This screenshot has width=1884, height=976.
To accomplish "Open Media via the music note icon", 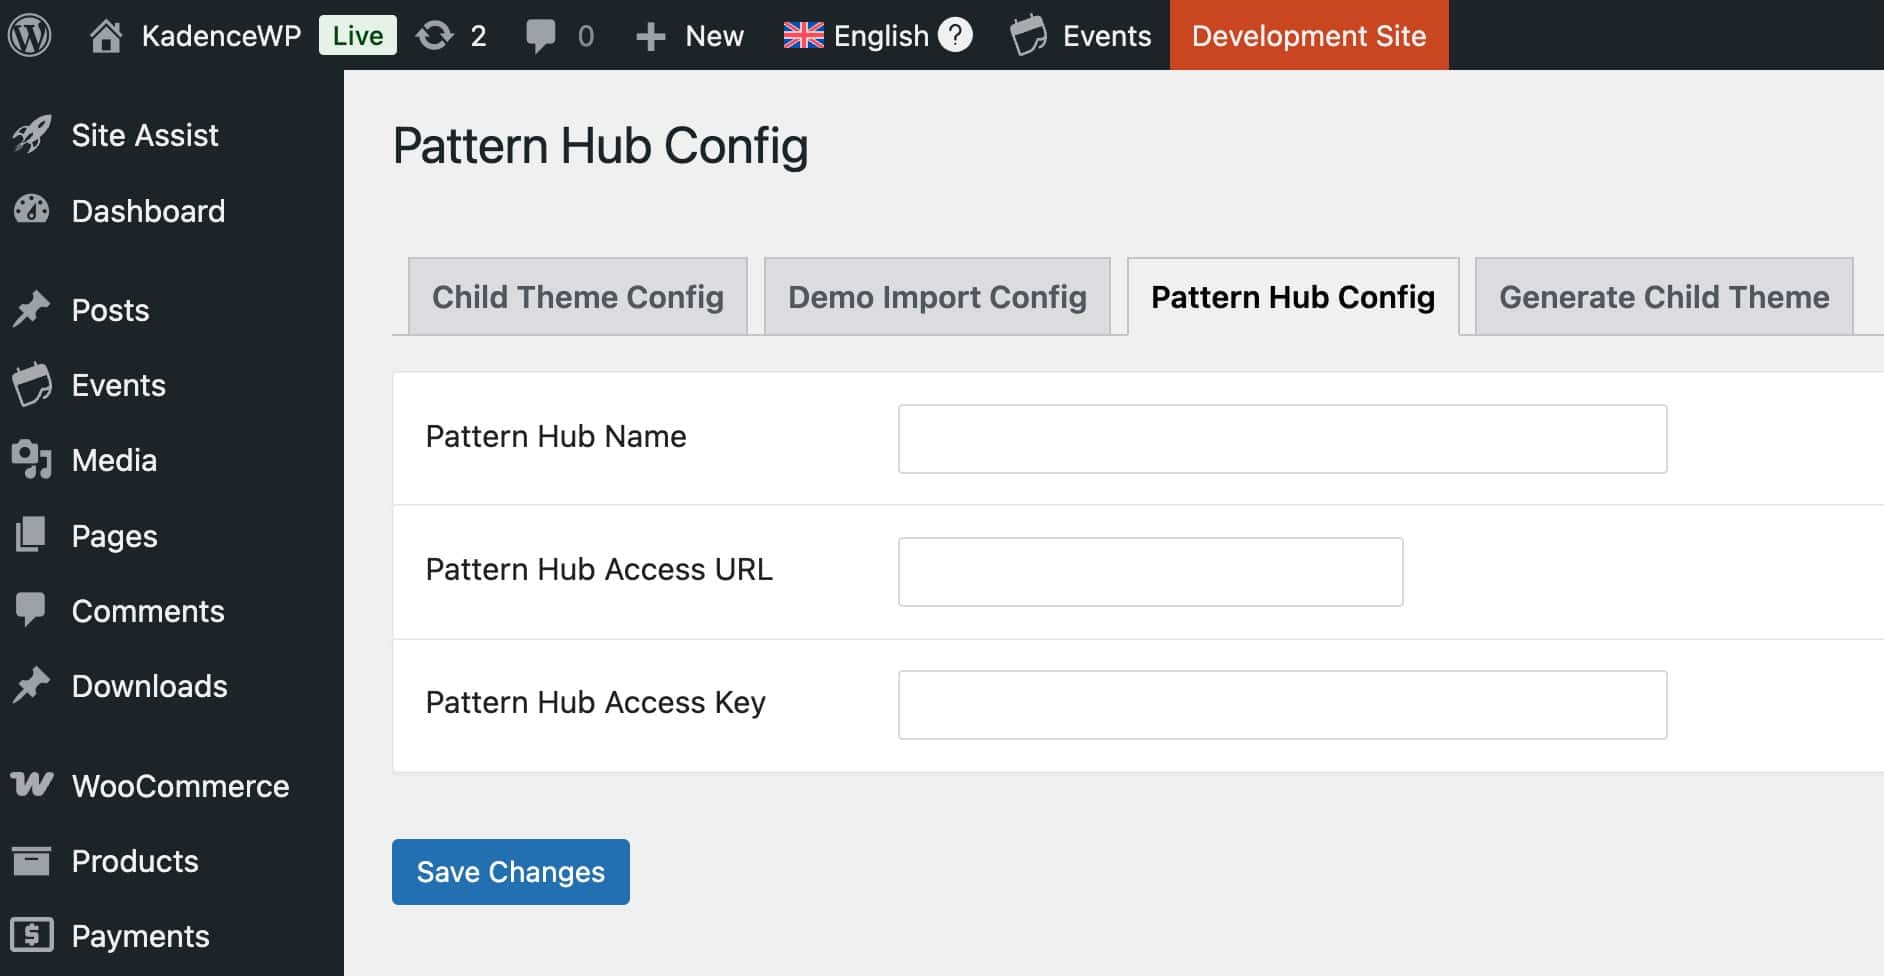I will [x=33, y=460].
